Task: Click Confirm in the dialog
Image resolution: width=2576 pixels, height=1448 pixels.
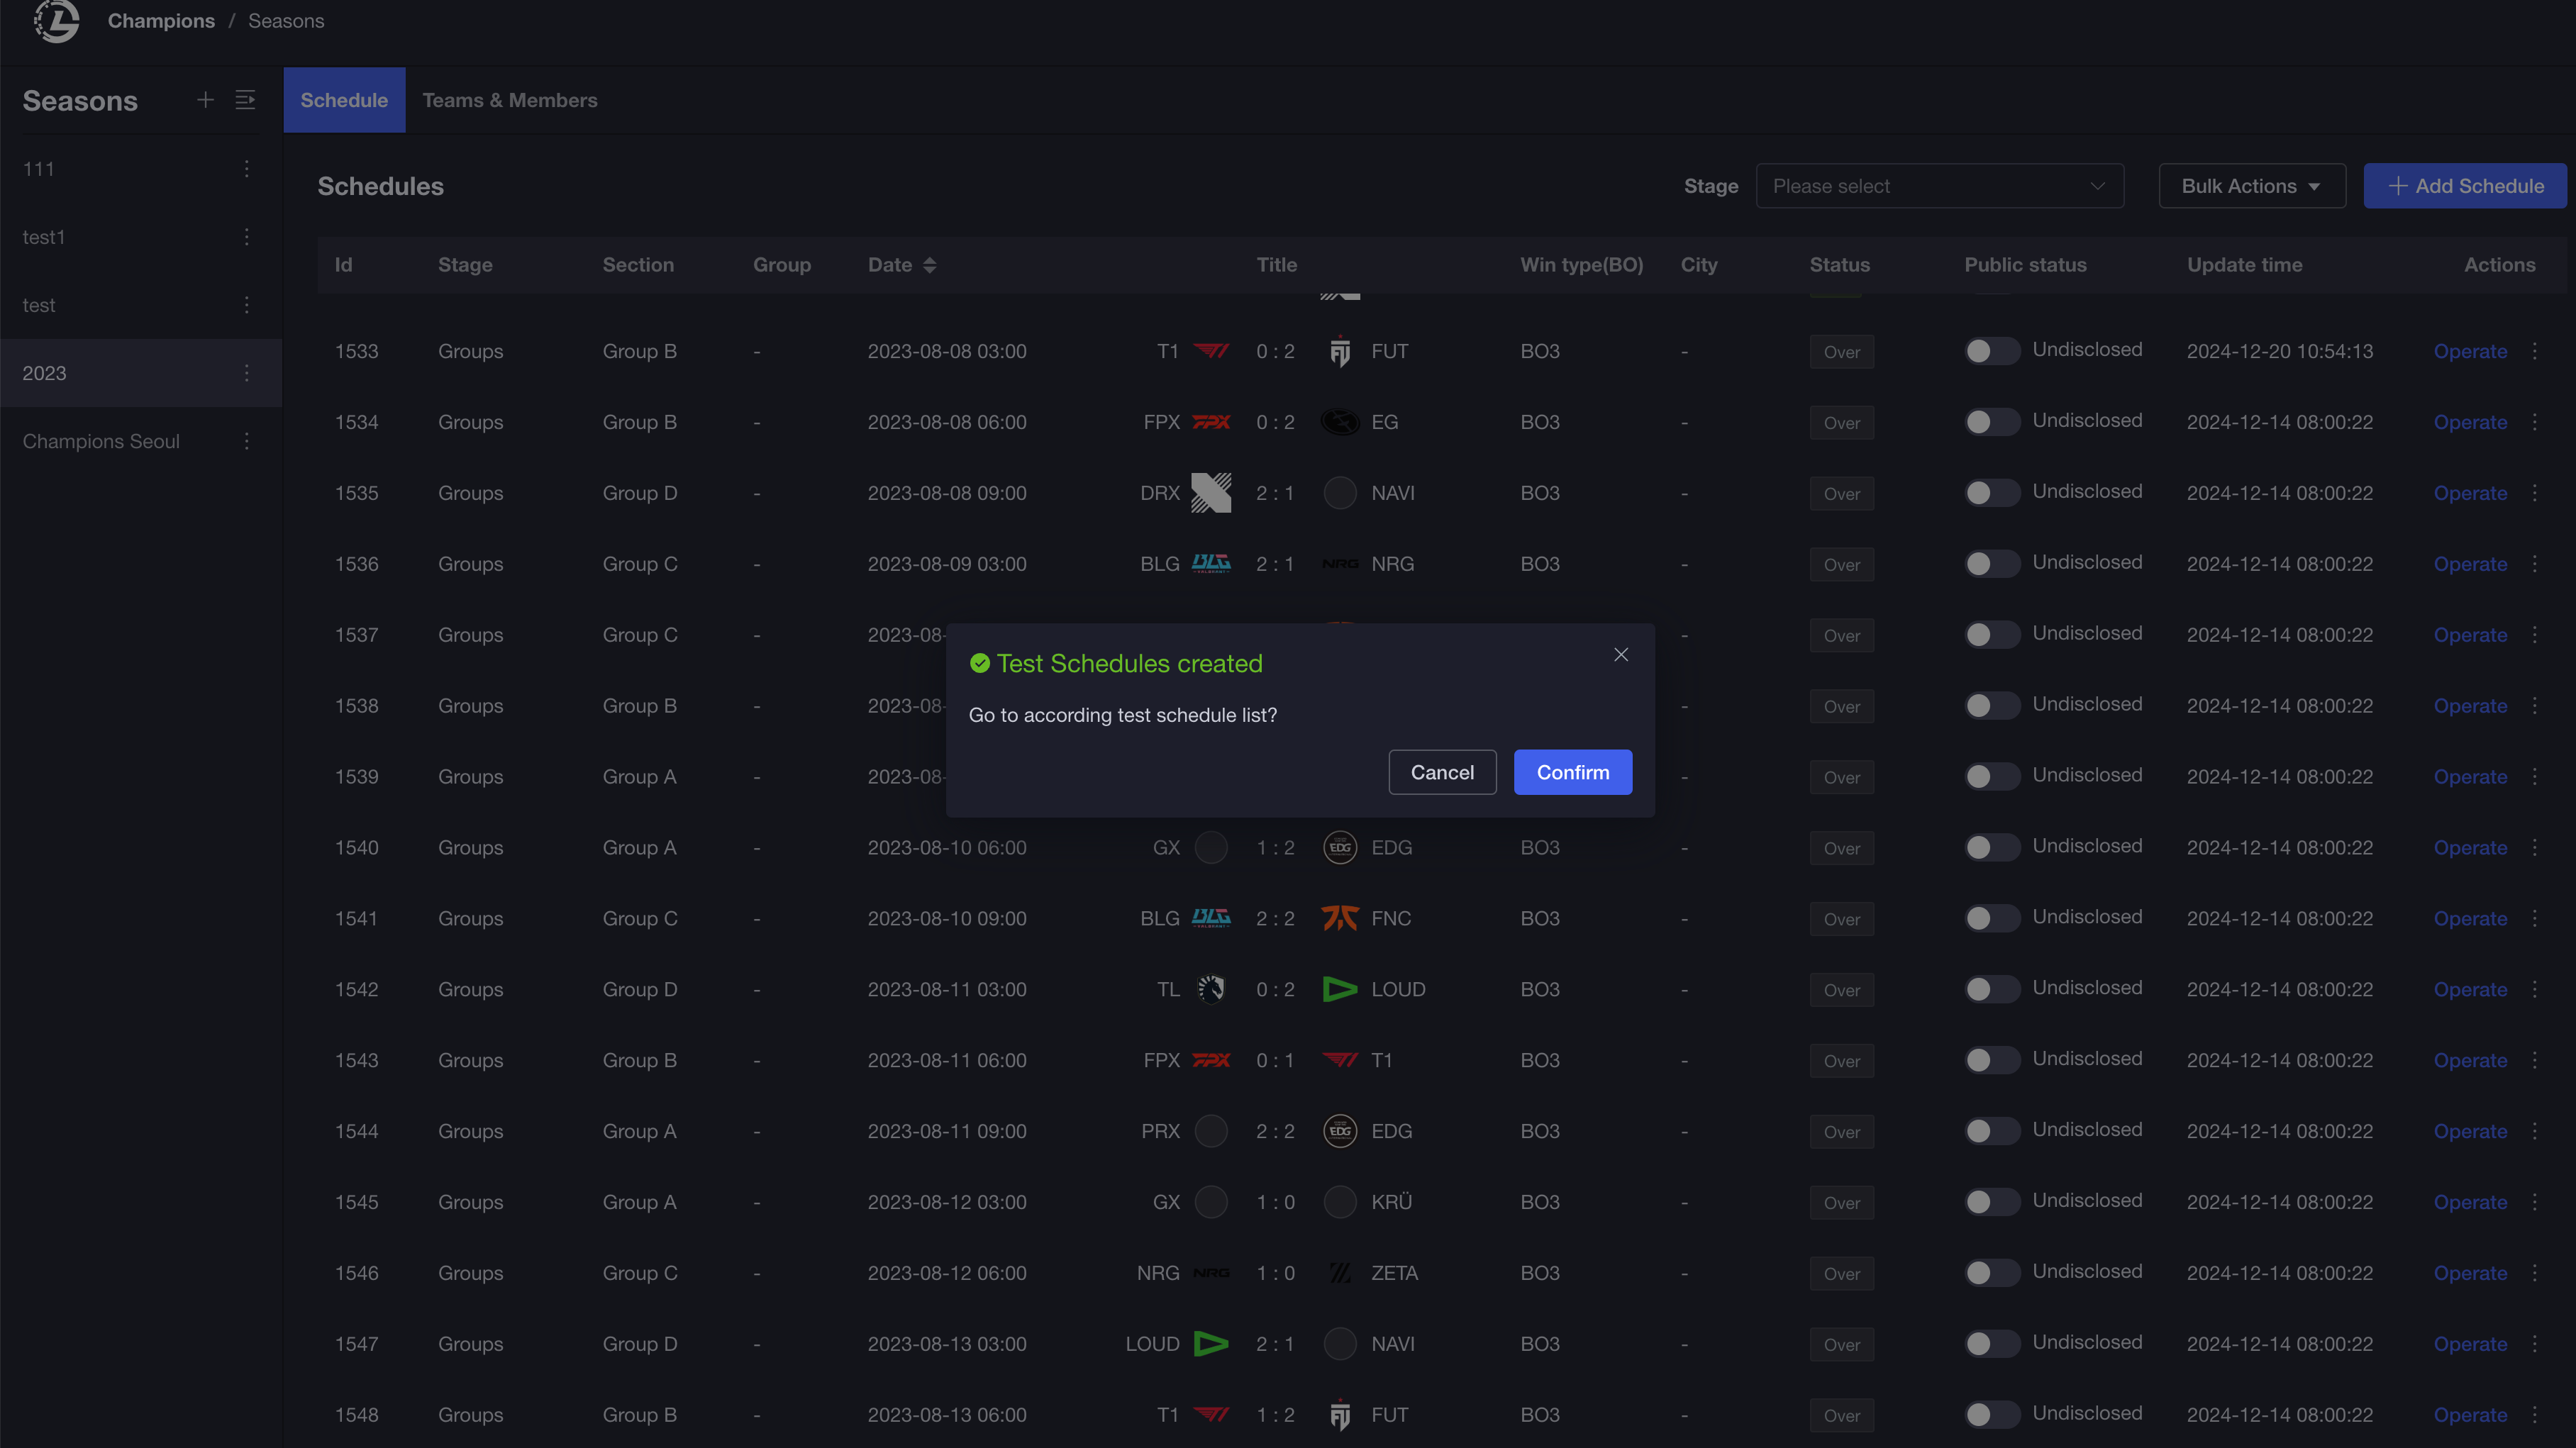Action: click(1572, 772)
